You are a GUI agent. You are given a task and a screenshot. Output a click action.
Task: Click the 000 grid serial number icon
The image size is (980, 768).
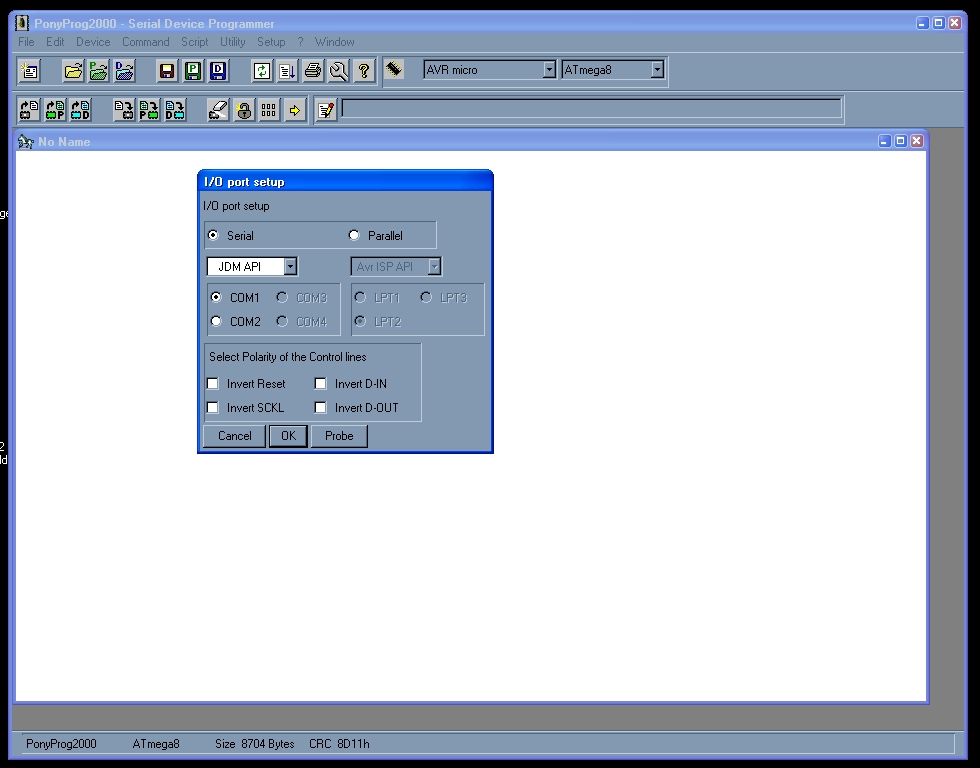coord(269,110)
